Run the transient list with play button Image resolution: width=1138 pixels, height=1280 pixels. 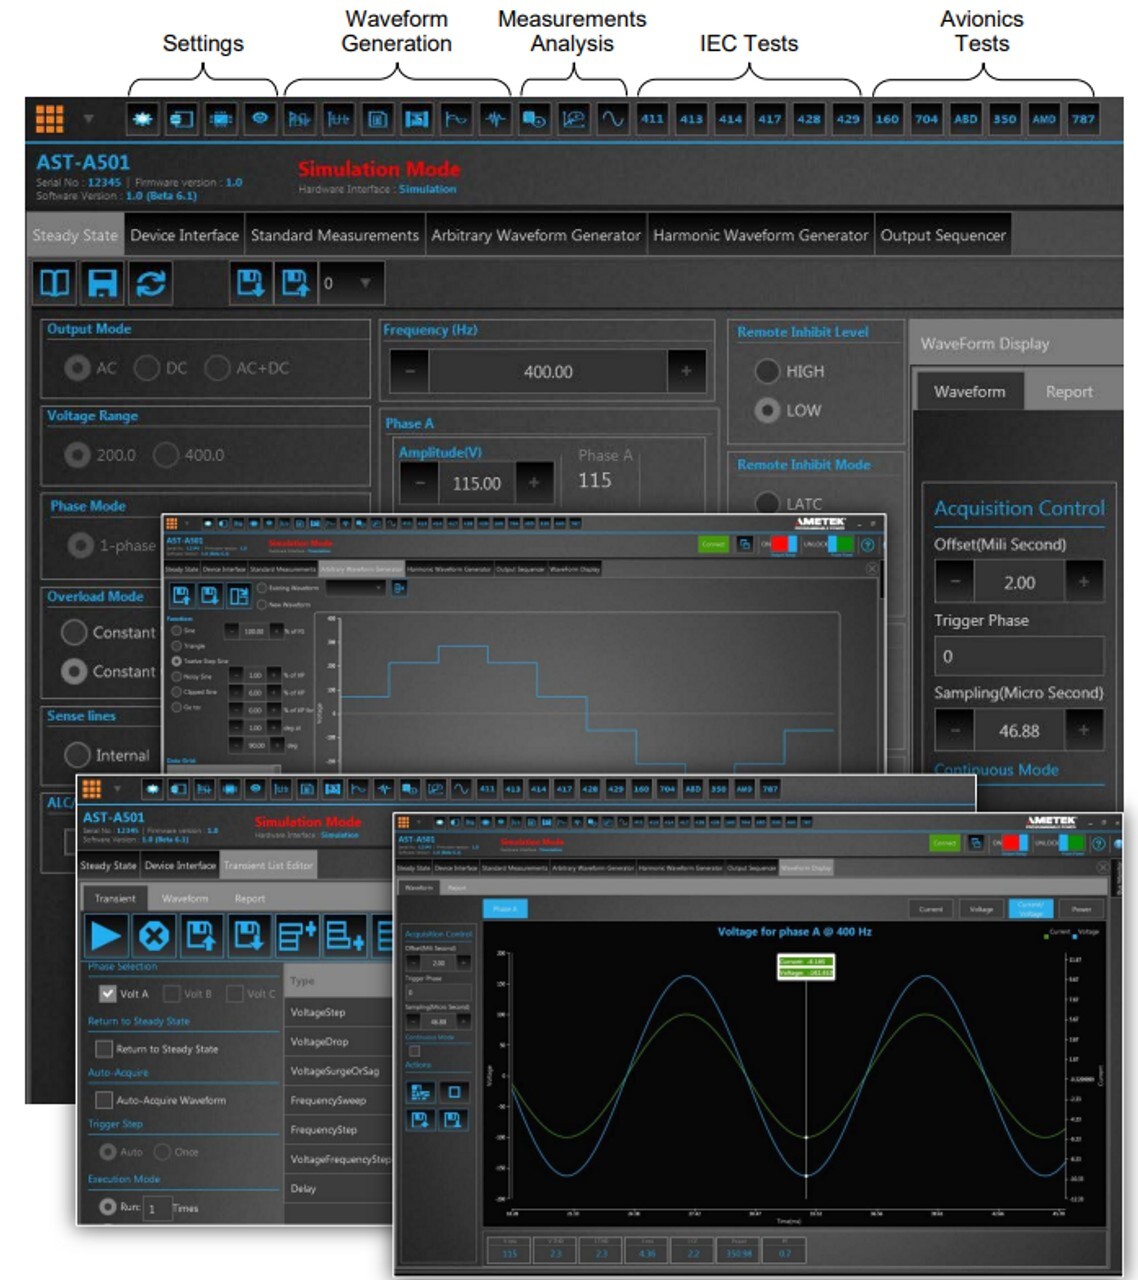tap(106, 936)
